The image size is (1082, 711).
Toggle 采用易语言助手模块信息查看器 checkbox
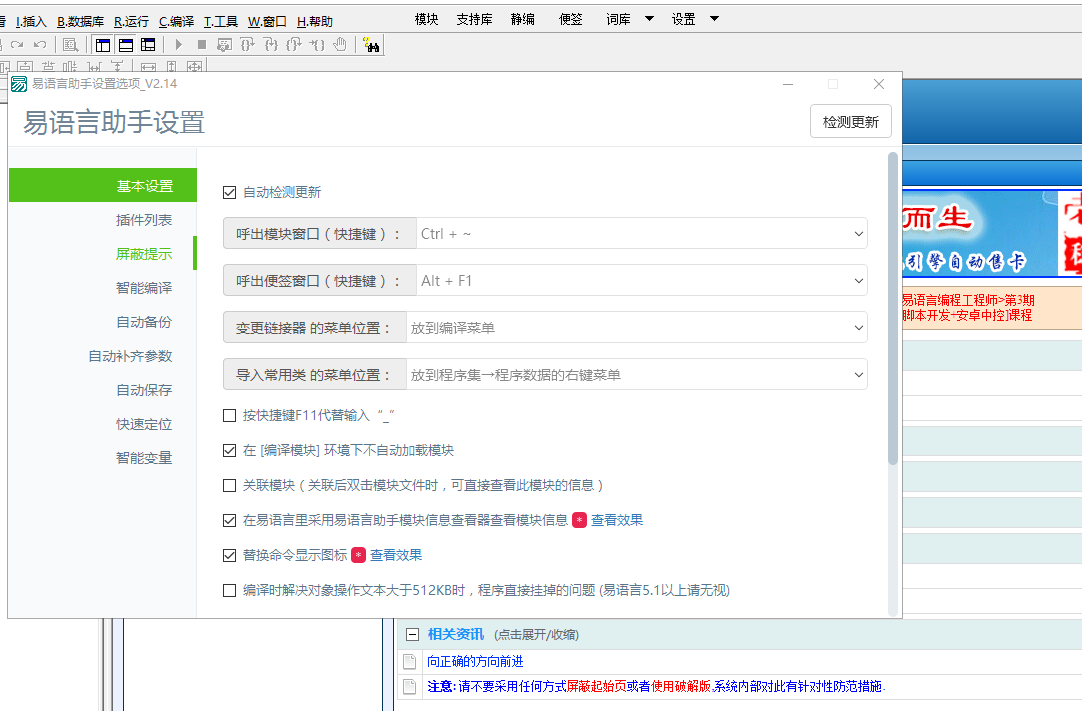coord(230,520)
